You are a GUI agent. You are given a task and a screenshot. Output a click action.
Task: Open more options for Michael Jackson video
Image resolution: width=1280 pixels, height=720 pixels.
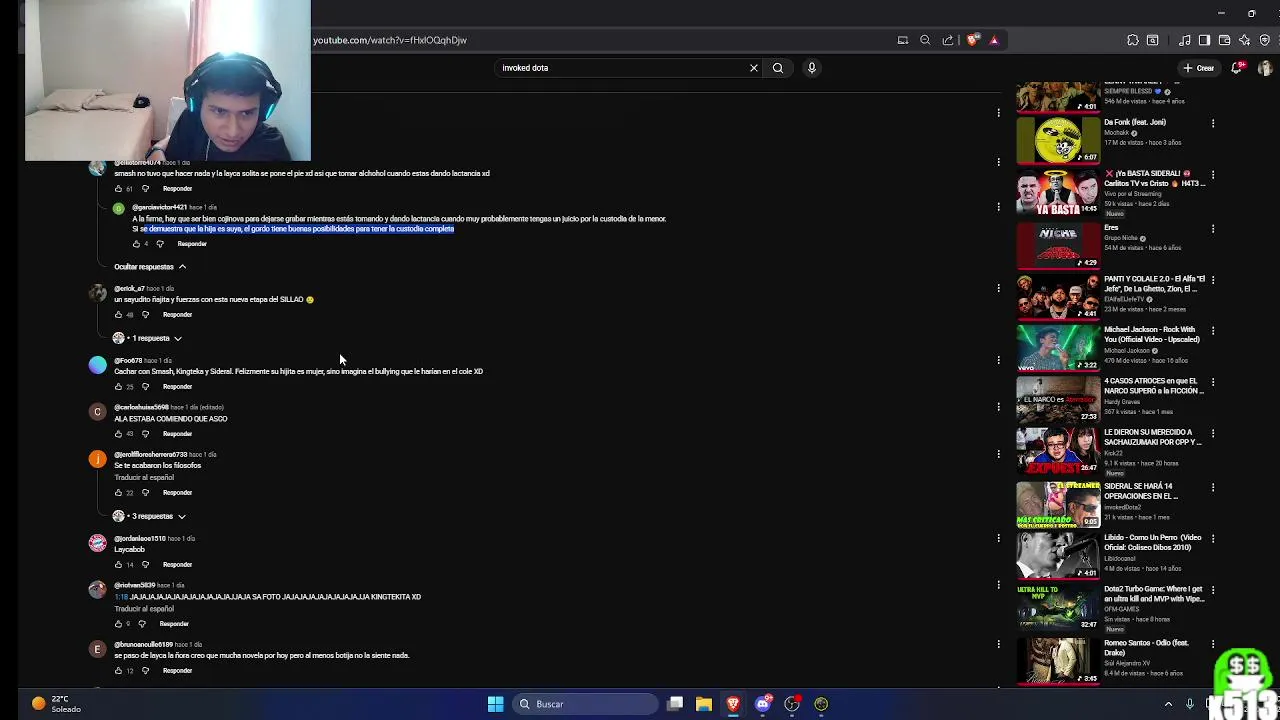coord(1213,331)
